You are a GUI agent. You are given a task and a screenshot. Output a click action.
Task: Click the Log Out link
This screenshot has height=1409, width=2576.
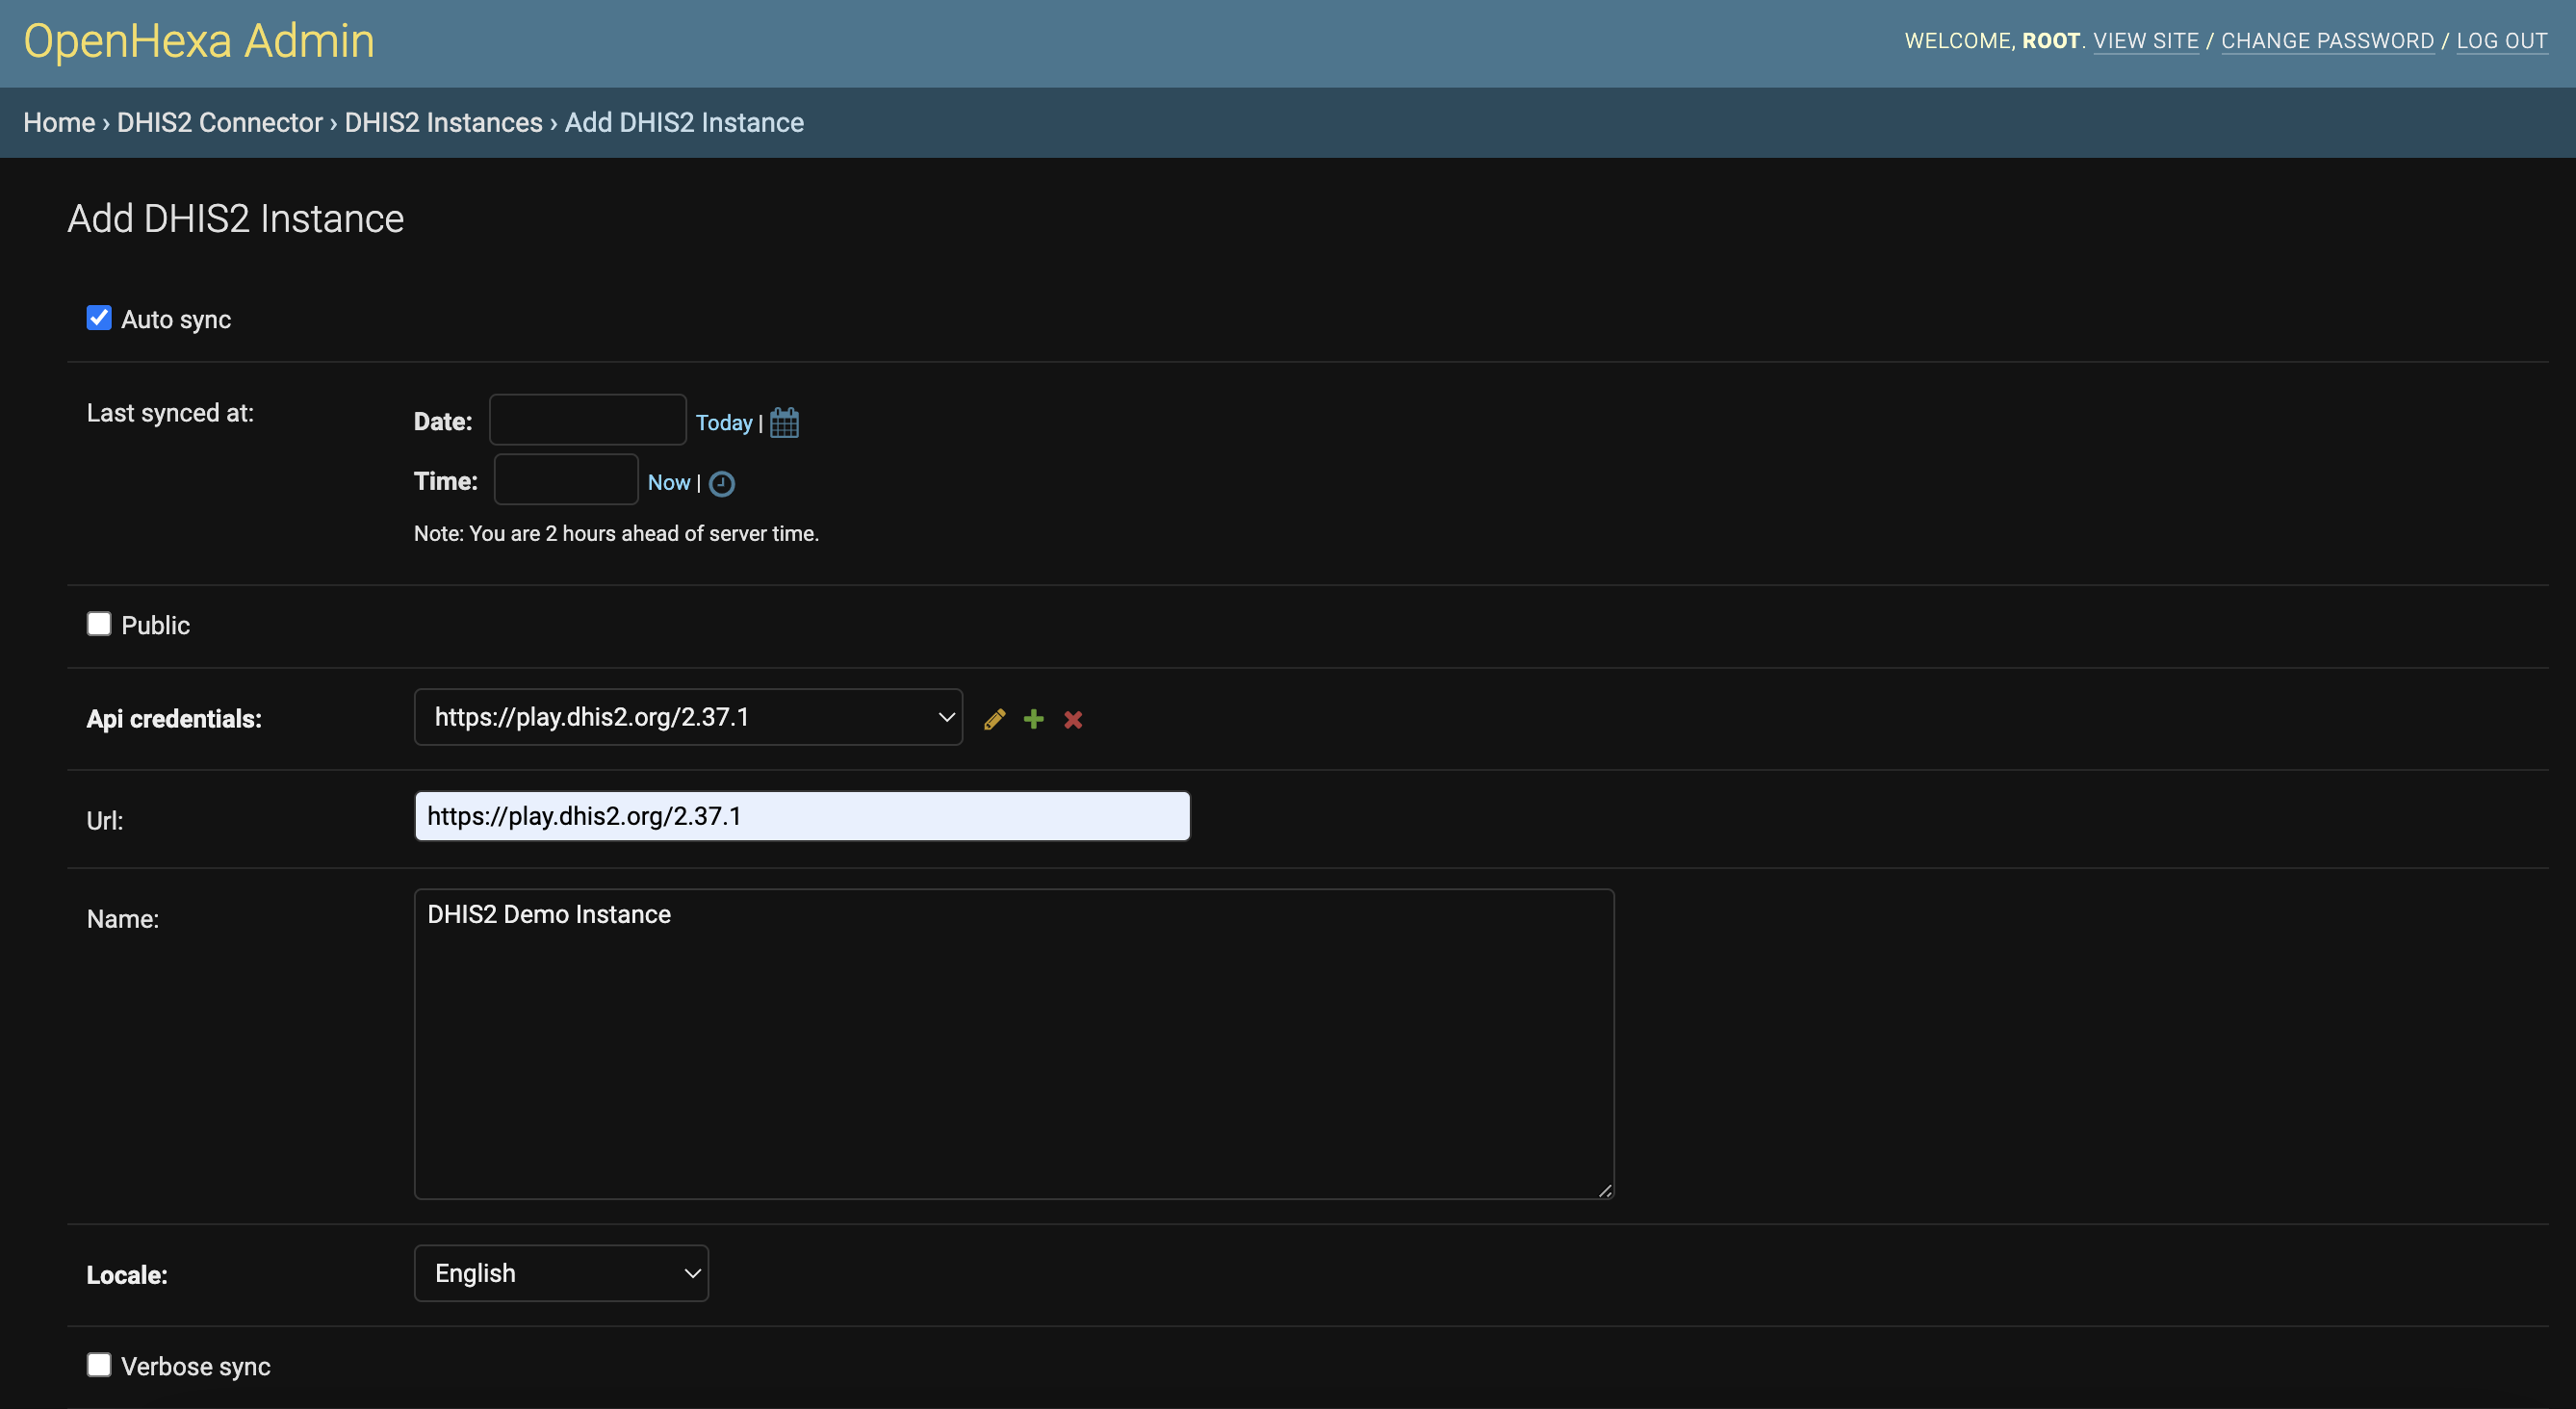(x=2501, y=41)
